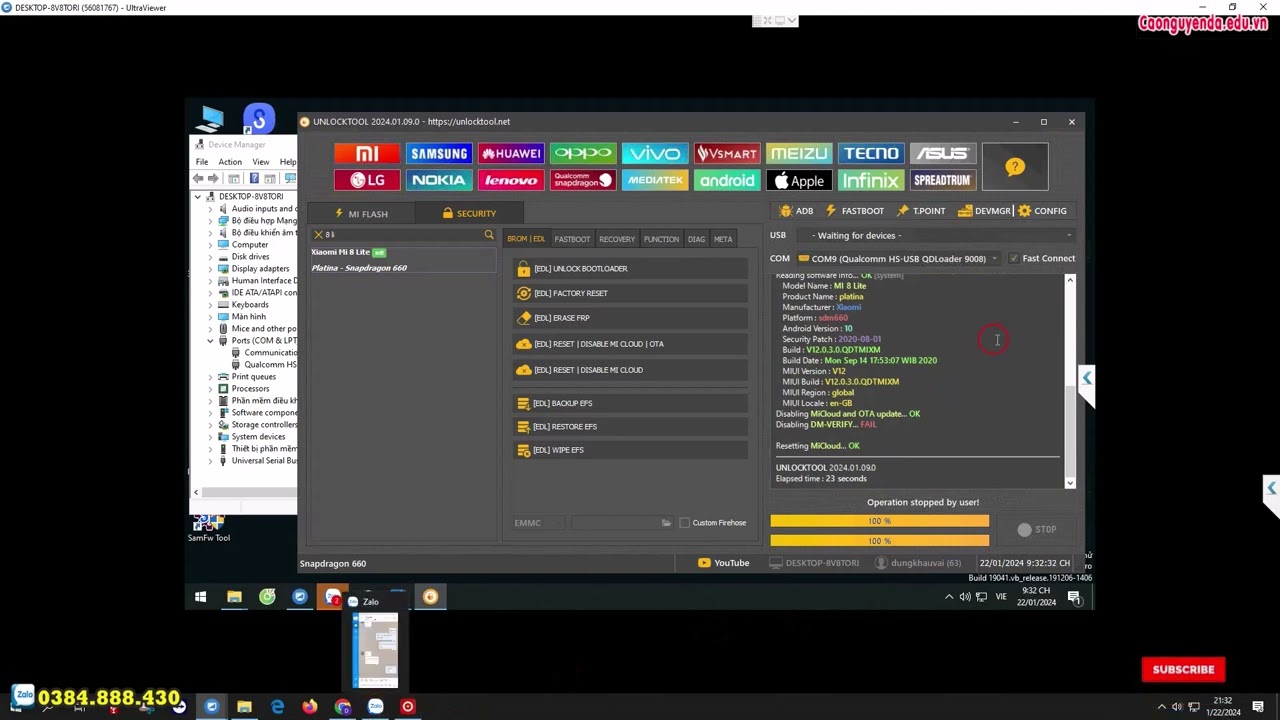Select the Lenovo brand logo
Viewport: 1280px width, 720px height.
click(x=511, y=180)
